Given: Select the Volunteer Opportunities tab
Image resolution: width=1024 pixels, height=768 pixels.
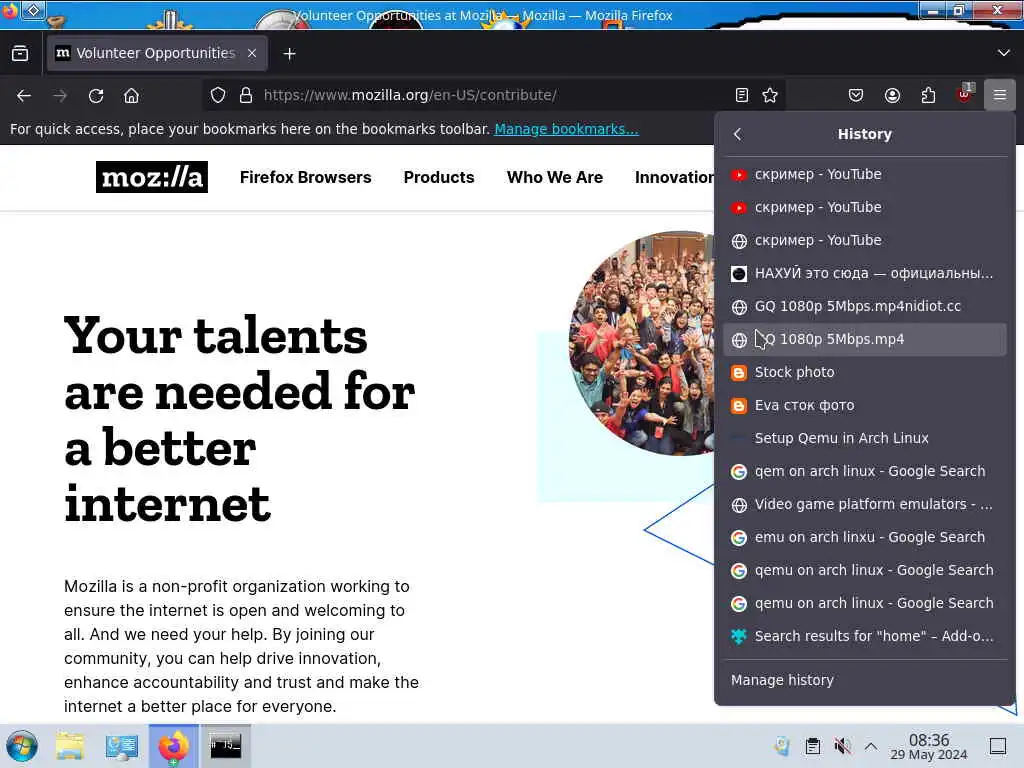Looking at the screenshot, I should (x=157, y=54).
